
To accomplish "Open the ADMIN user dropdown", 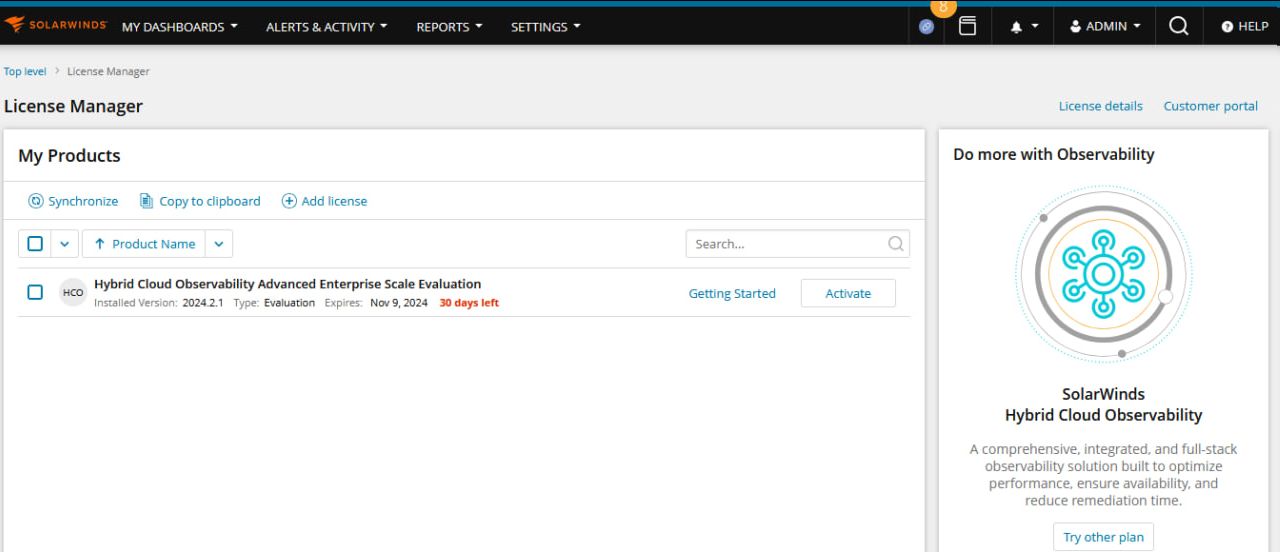I will [1105, 27].
